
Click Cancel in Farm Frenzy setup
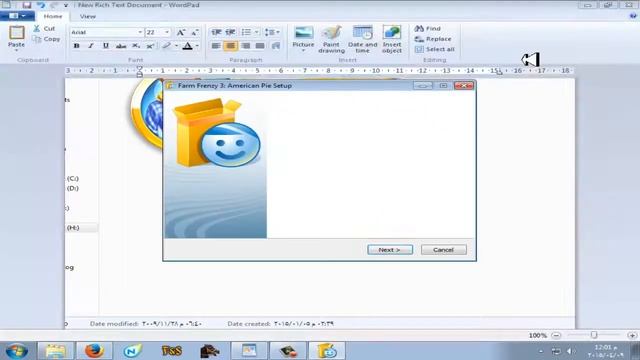click(x=443, y=250)
